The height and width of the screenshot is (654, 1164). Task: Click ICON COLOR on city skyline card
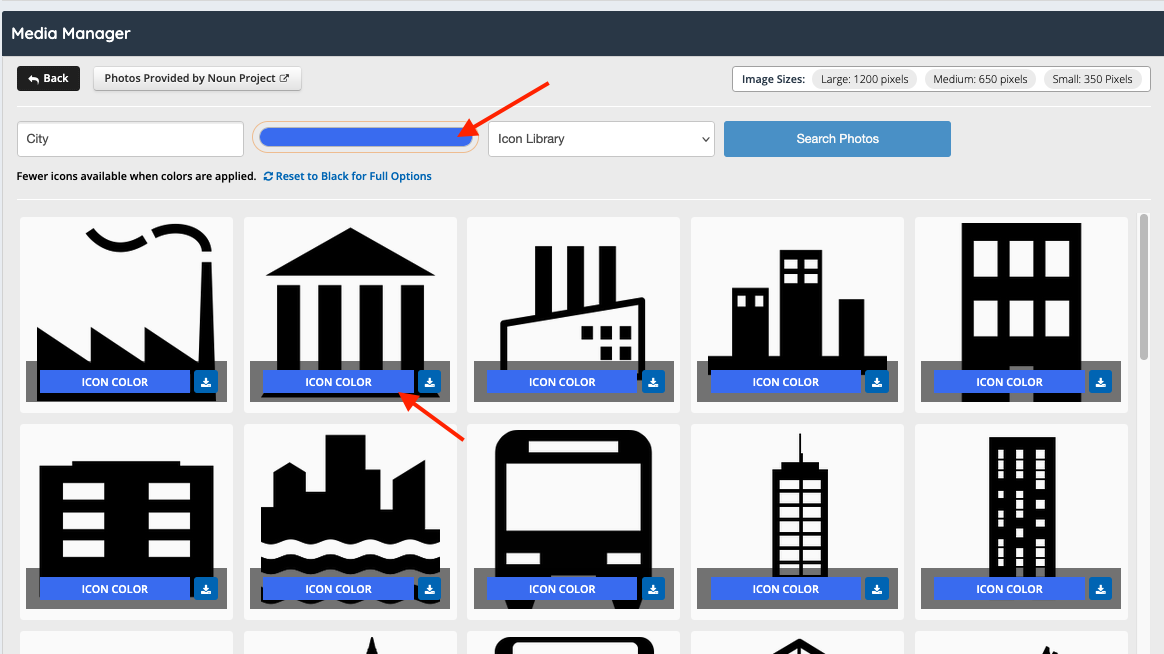[x=785, y=382]
